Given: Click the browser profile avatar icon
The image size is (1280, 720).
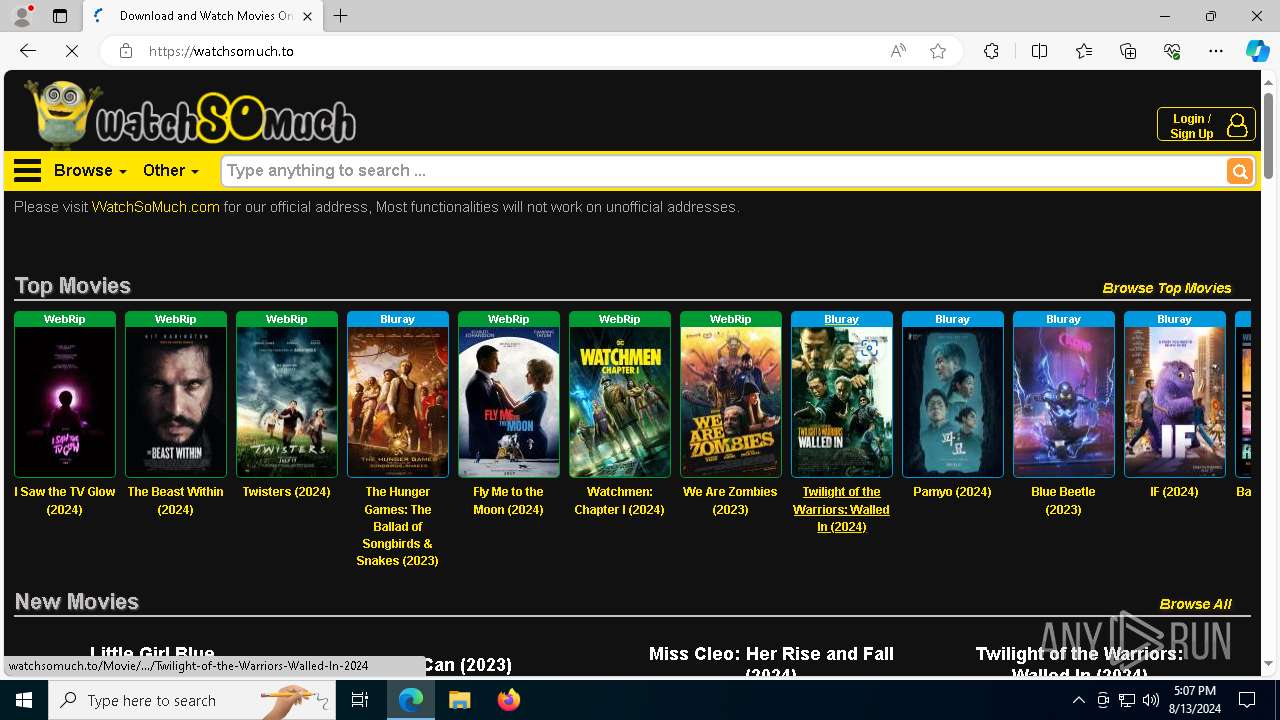Looking at the screenshot, I should pos(22,16).
